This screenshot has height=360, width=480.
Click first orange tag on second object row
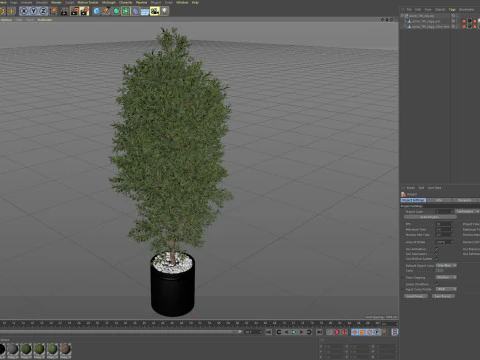[x=464, y=21]
